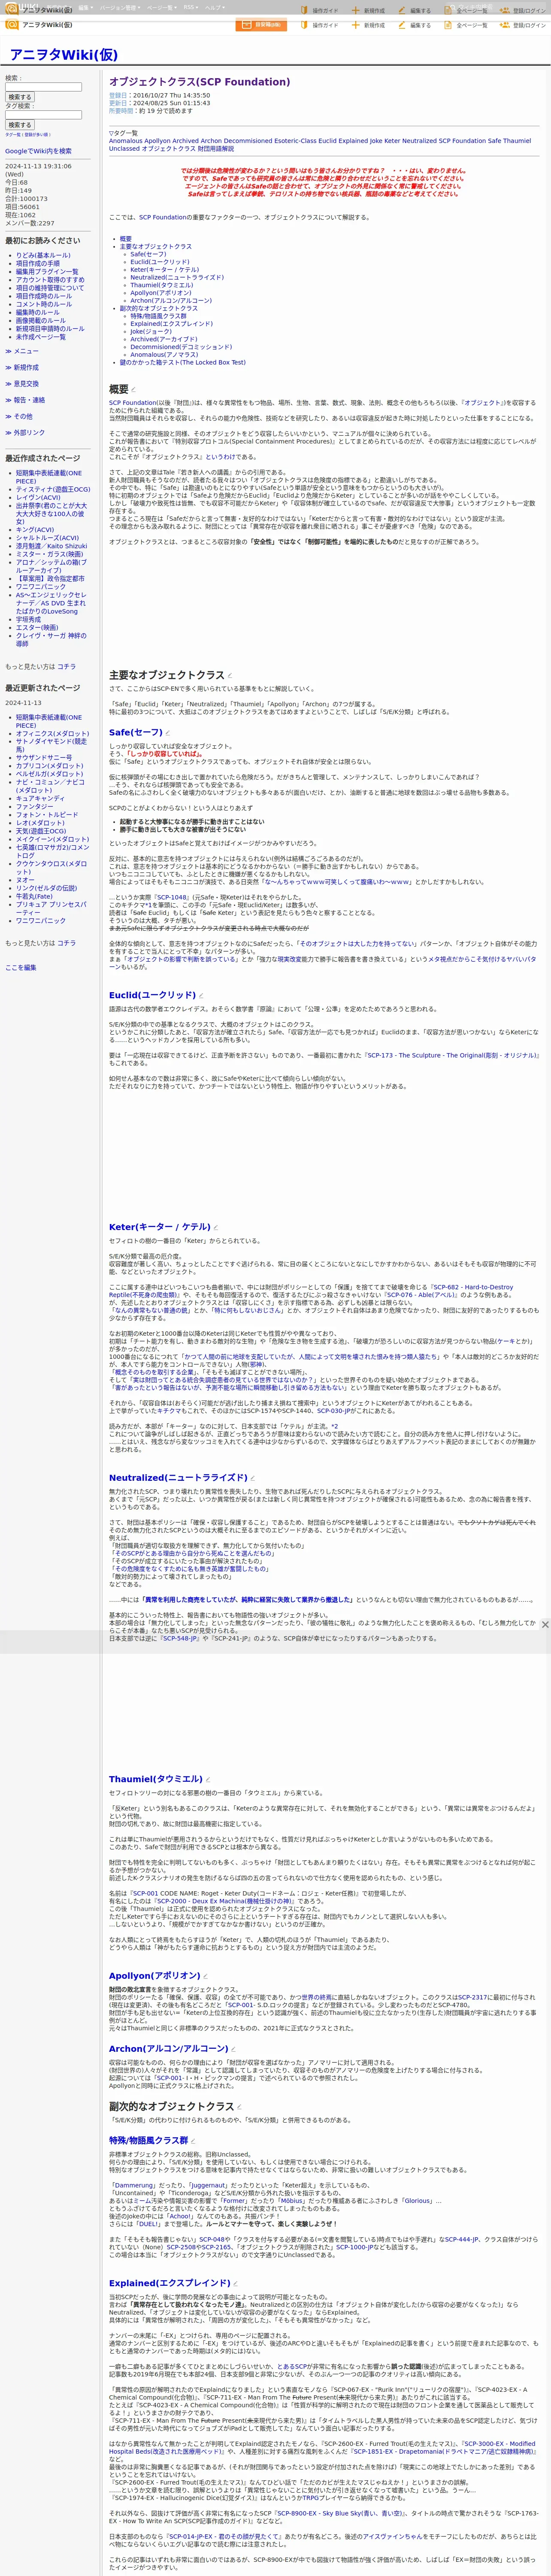Open 全ページ一覧 in the second toolbar row
Screen dimensions: 551x2576
(x=466, y=25)
